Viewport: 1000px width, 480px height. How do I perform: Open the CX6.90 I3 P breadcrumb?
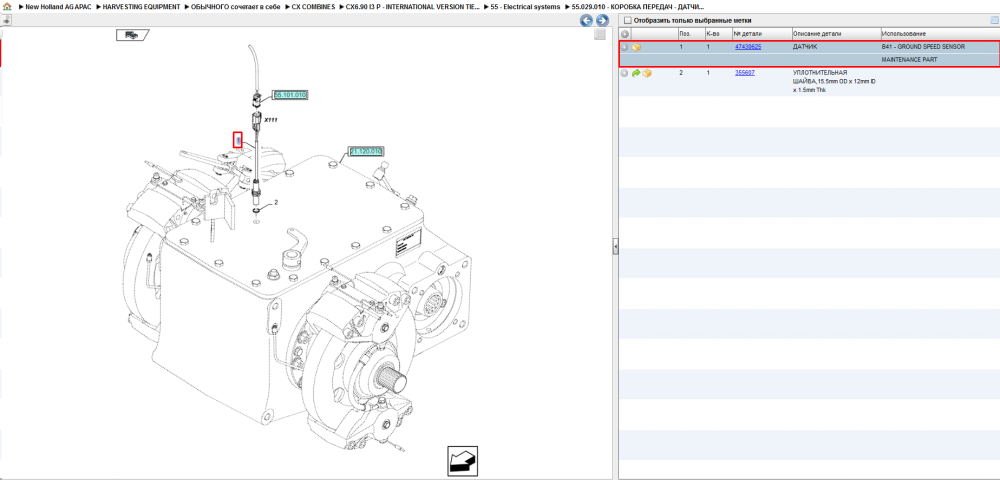[413, 6]
